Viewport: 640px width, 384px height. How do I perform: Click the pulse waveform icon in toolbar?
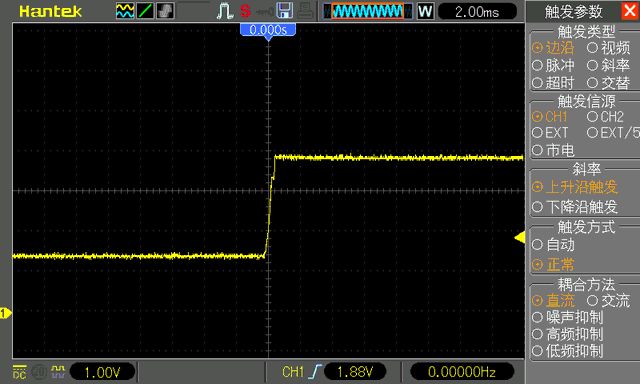[224, 11]
